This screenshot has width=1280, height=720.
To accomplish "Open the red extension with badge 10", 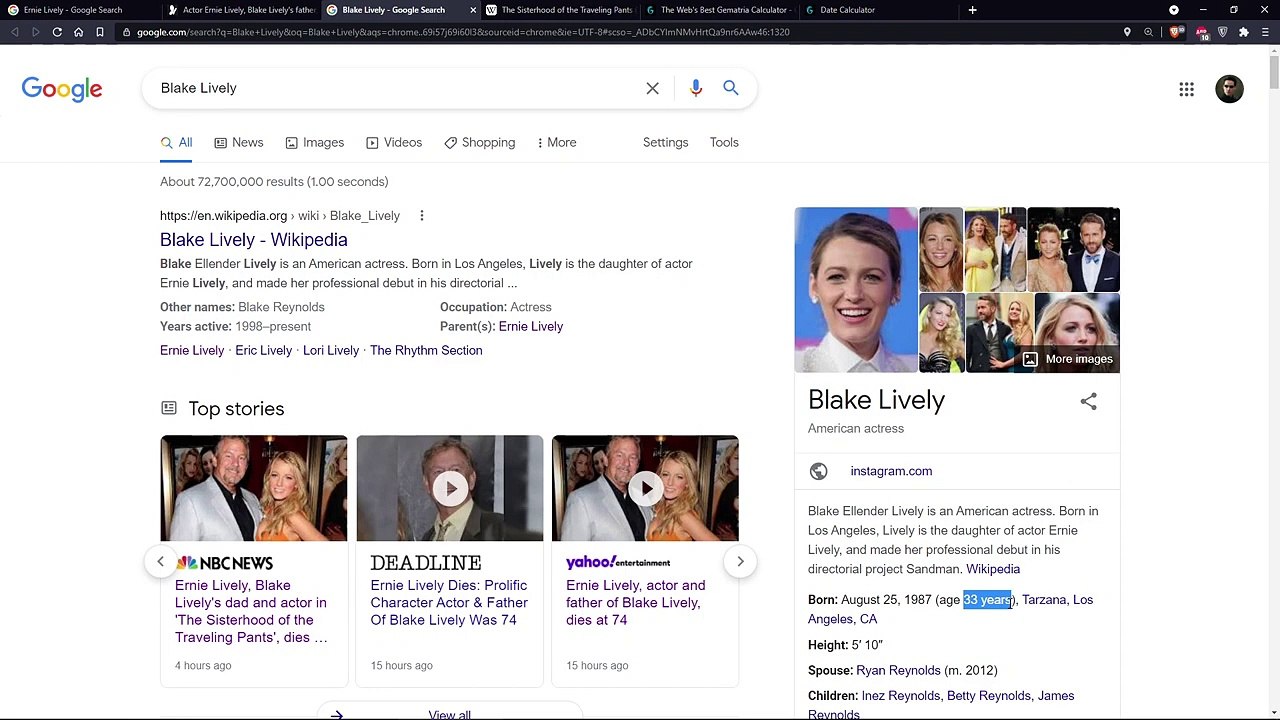I will point(1203,33).
